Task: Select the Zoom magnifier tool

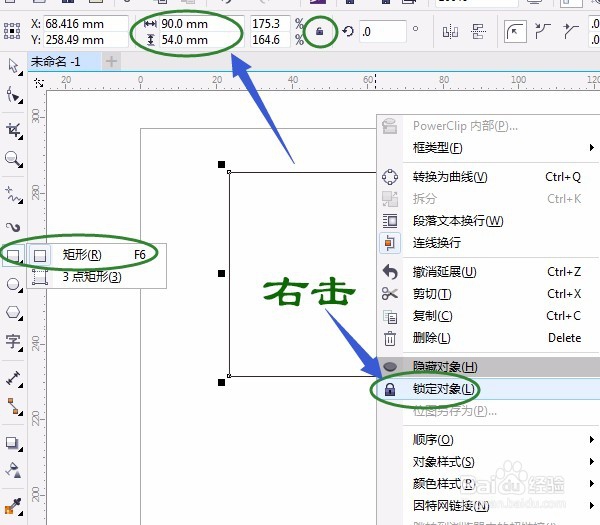Action: point(13,159)
